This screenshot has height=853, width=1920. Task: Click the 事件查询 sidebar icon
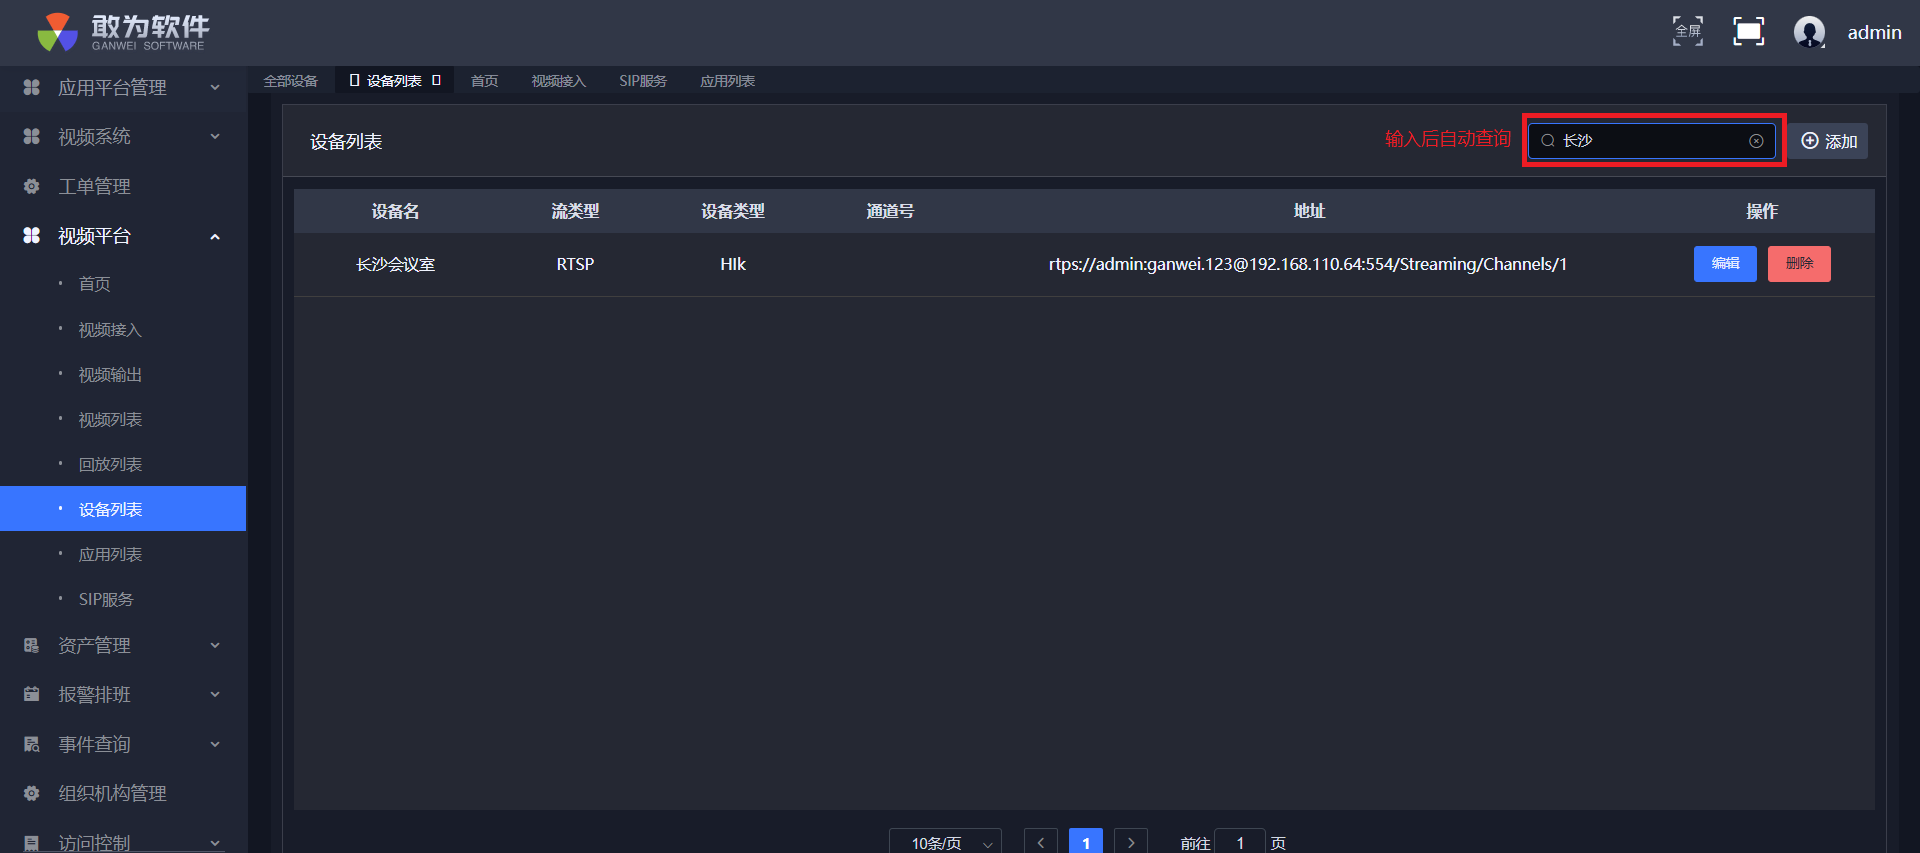(x=32, y=744)
